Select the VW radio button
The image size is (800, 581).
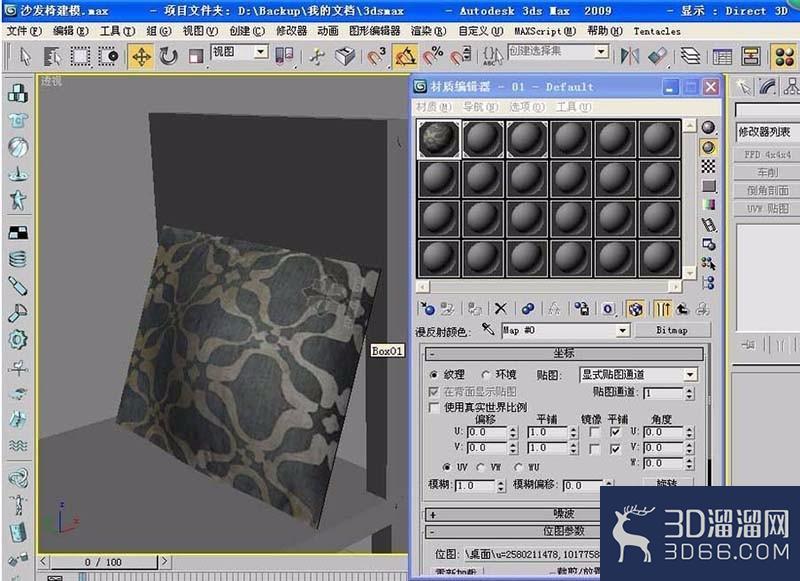[481, 467]
